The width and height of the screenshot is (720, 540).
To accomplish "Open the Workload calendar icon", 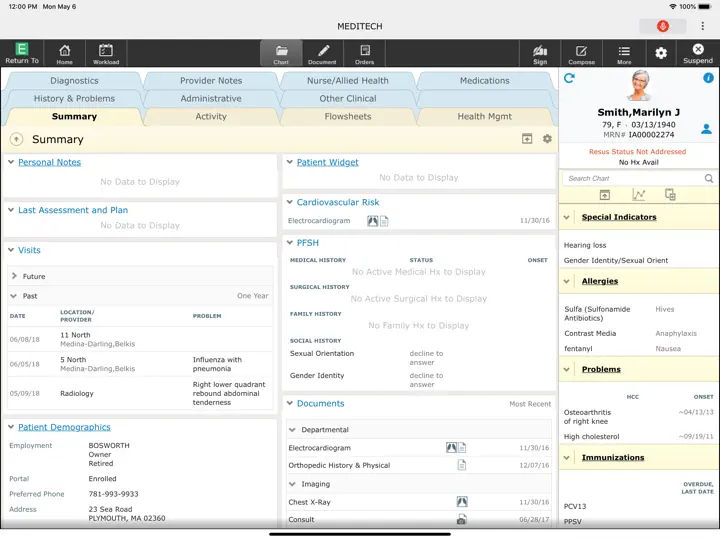I will point(106,54).
